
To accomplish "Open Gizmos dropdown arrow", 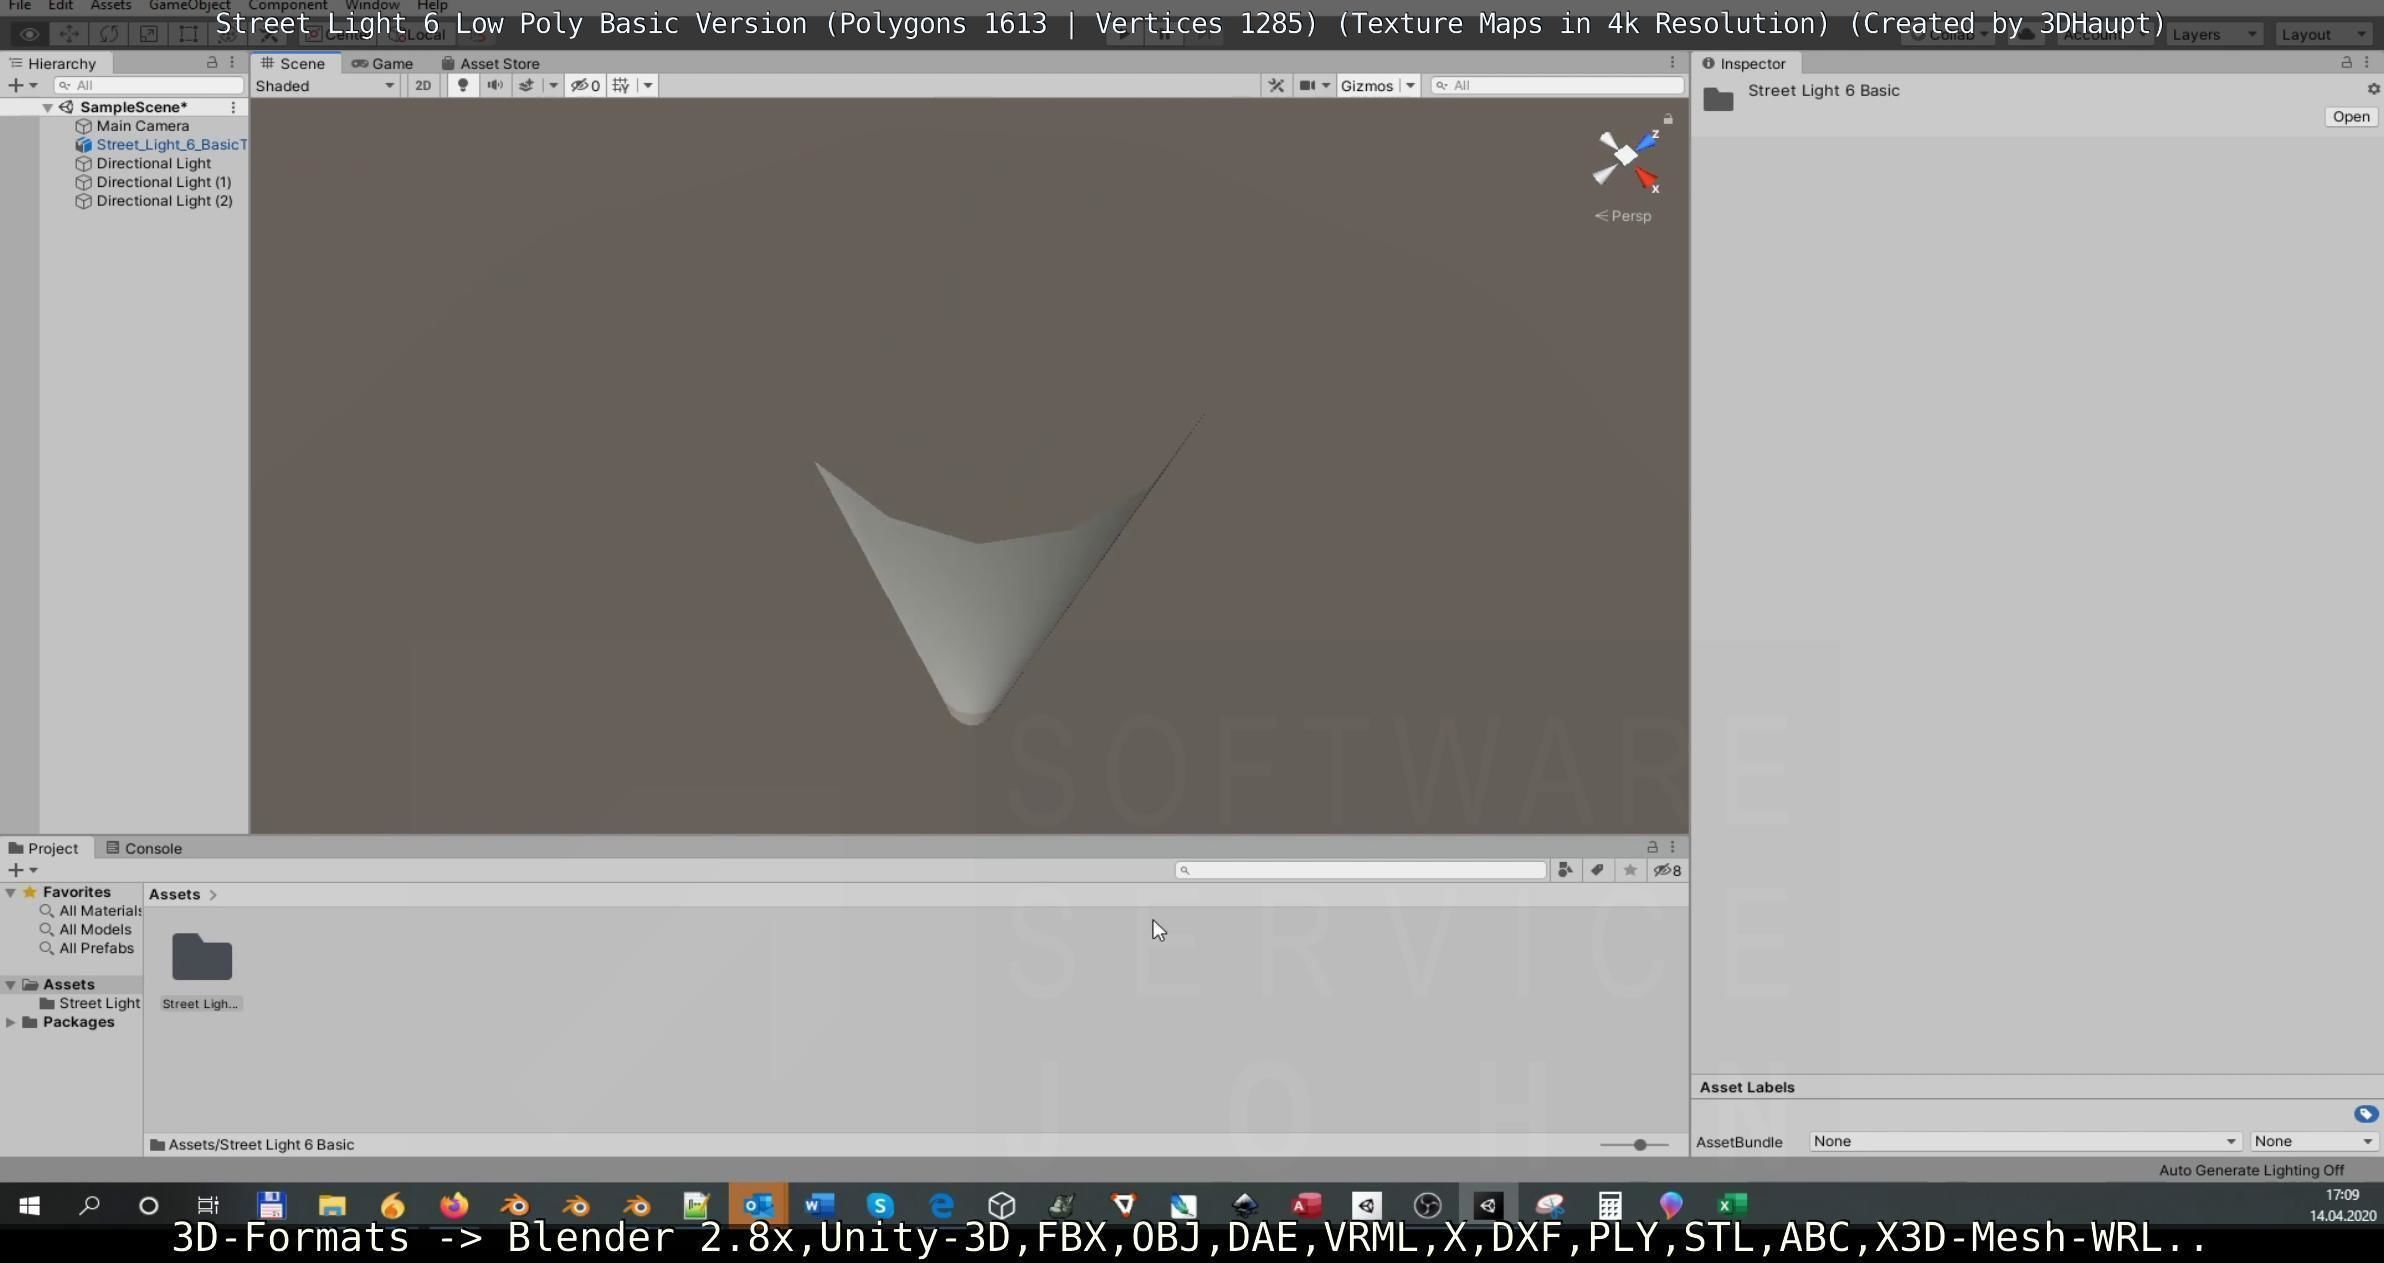I will point(1410,85).
